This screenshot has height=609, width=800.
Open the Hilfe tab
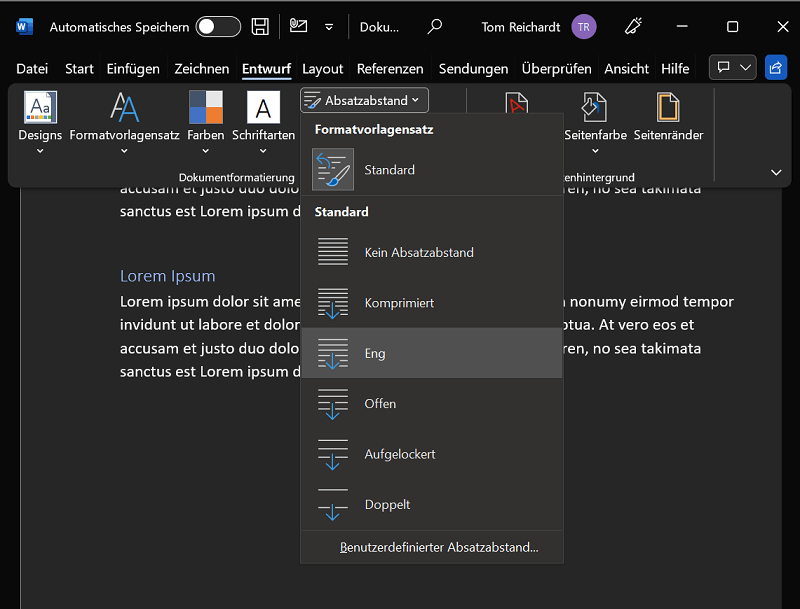tap(675, 68)
